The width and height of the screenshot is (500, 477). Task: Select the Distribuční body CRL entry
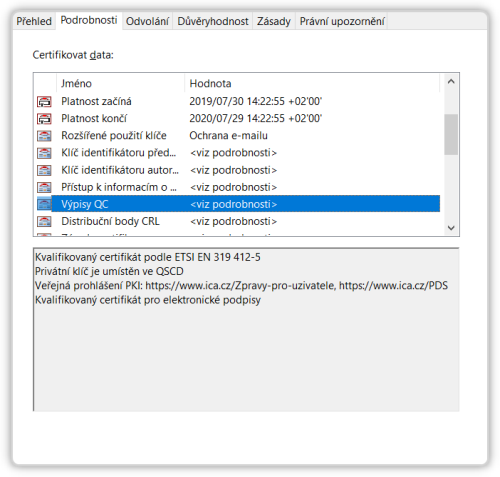pos(110,222)
